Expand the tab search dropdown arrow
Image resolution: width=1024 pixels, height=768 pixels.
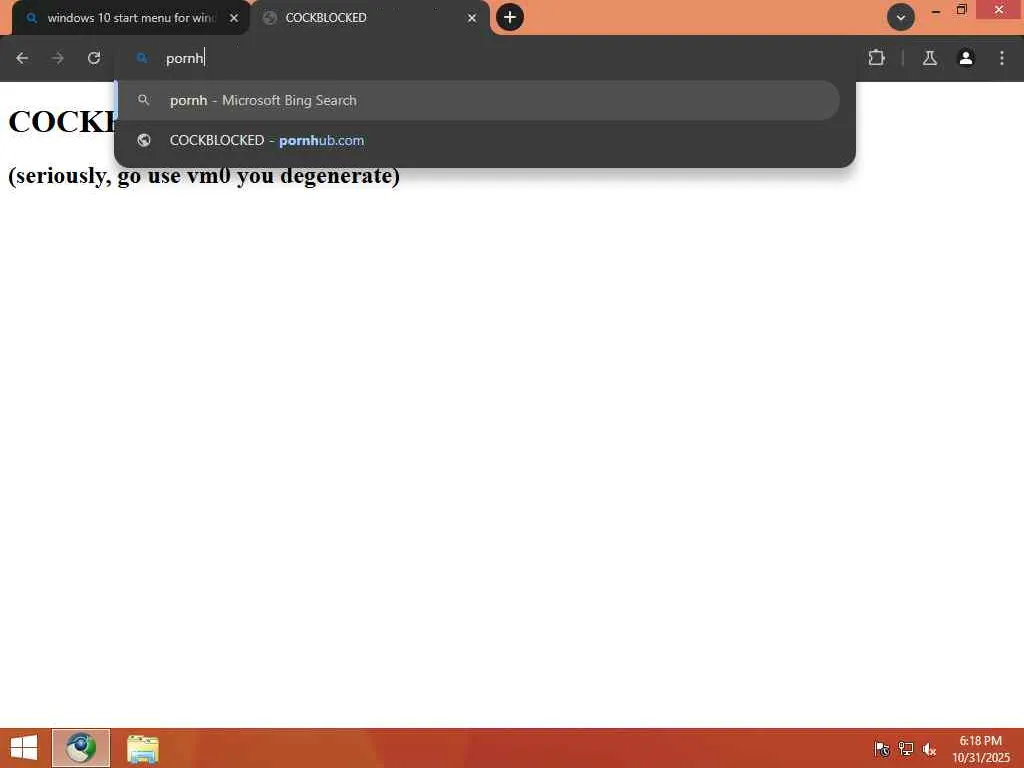tap(901, 17)
